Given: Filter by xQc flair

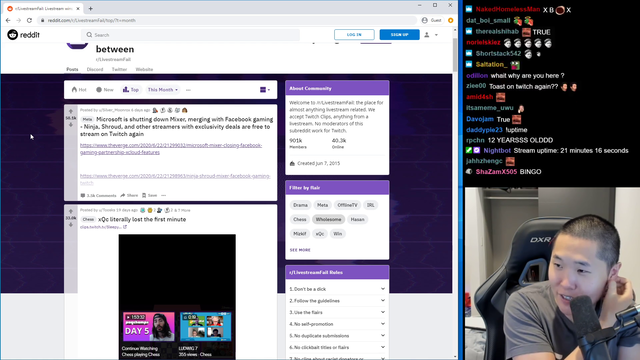Looking at the screenshot, I should pyautogui.click(x=320, y=234).
